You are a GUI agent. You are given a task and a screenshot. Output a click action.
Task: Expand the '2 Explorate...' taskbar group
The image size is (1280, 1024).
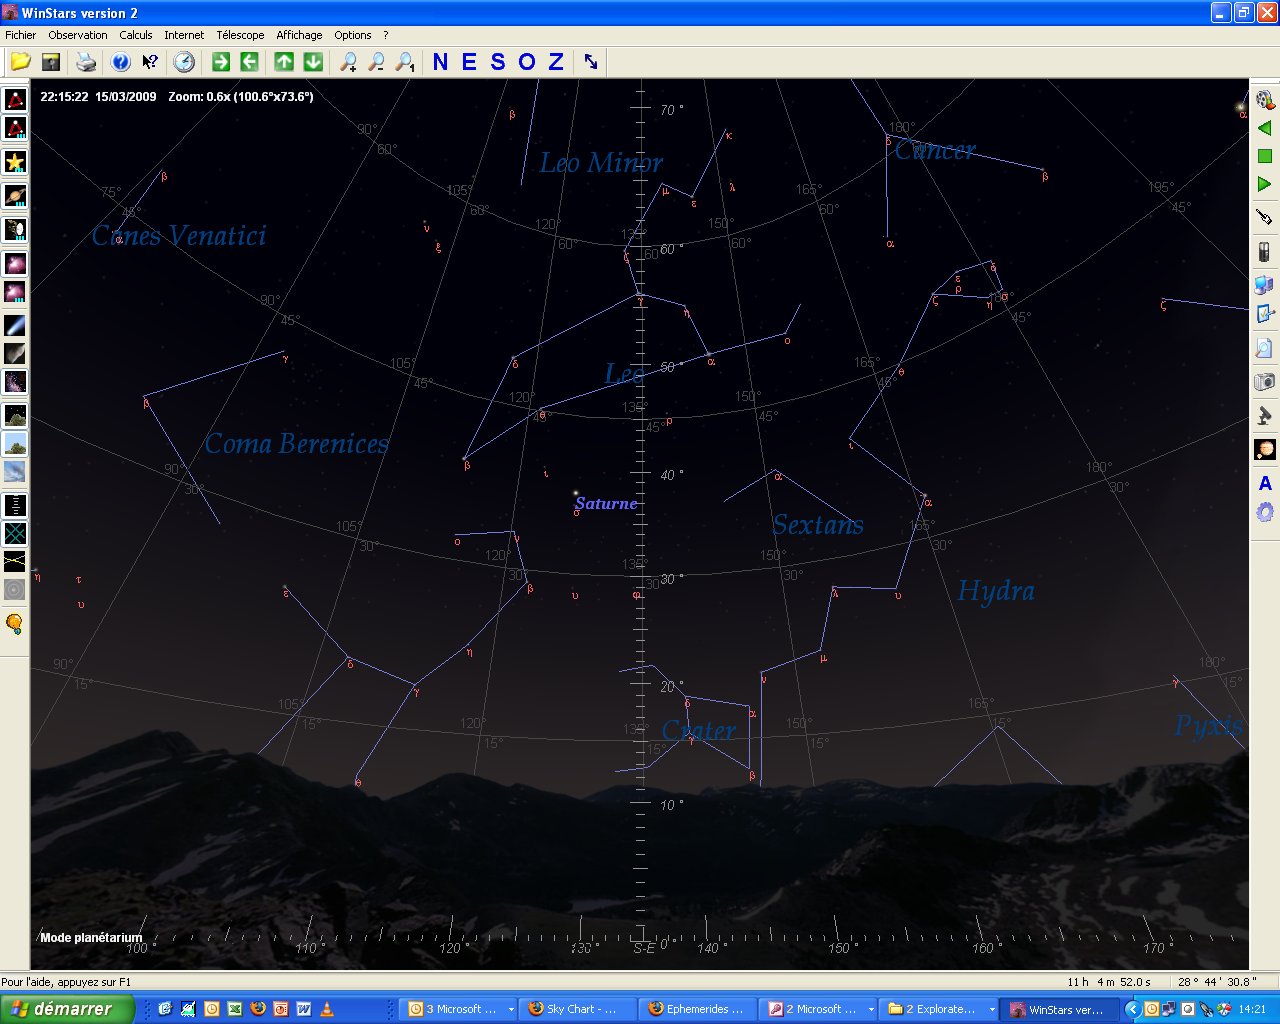pyautogui.click(x=991, y=1009)
